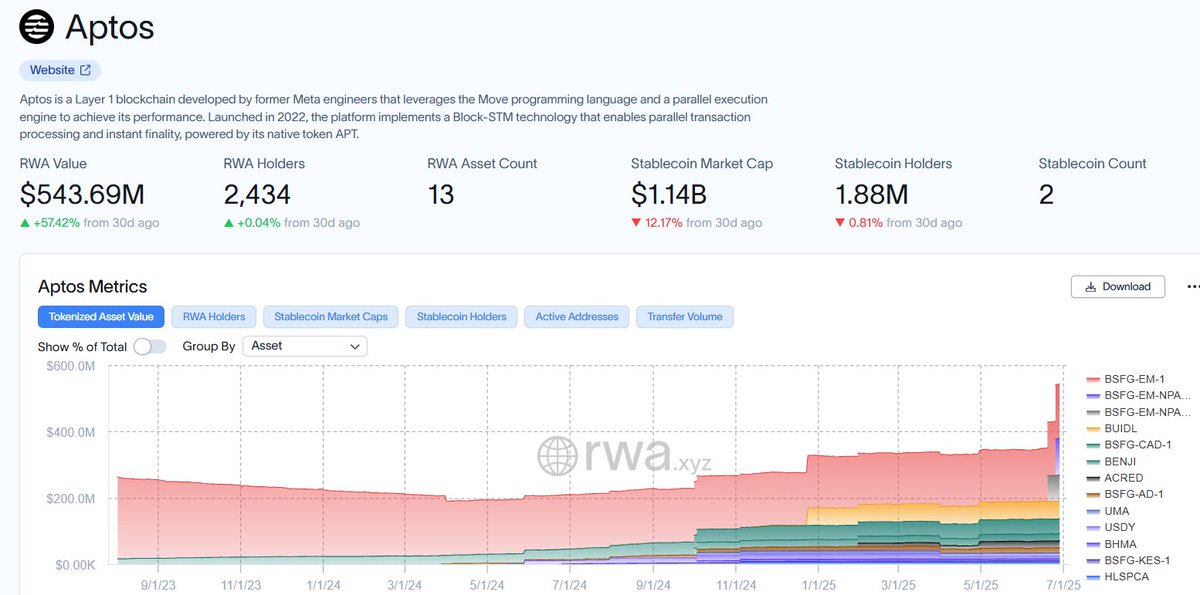
Task: Toggle HLSPCA legend entry
Action: 1119,577
